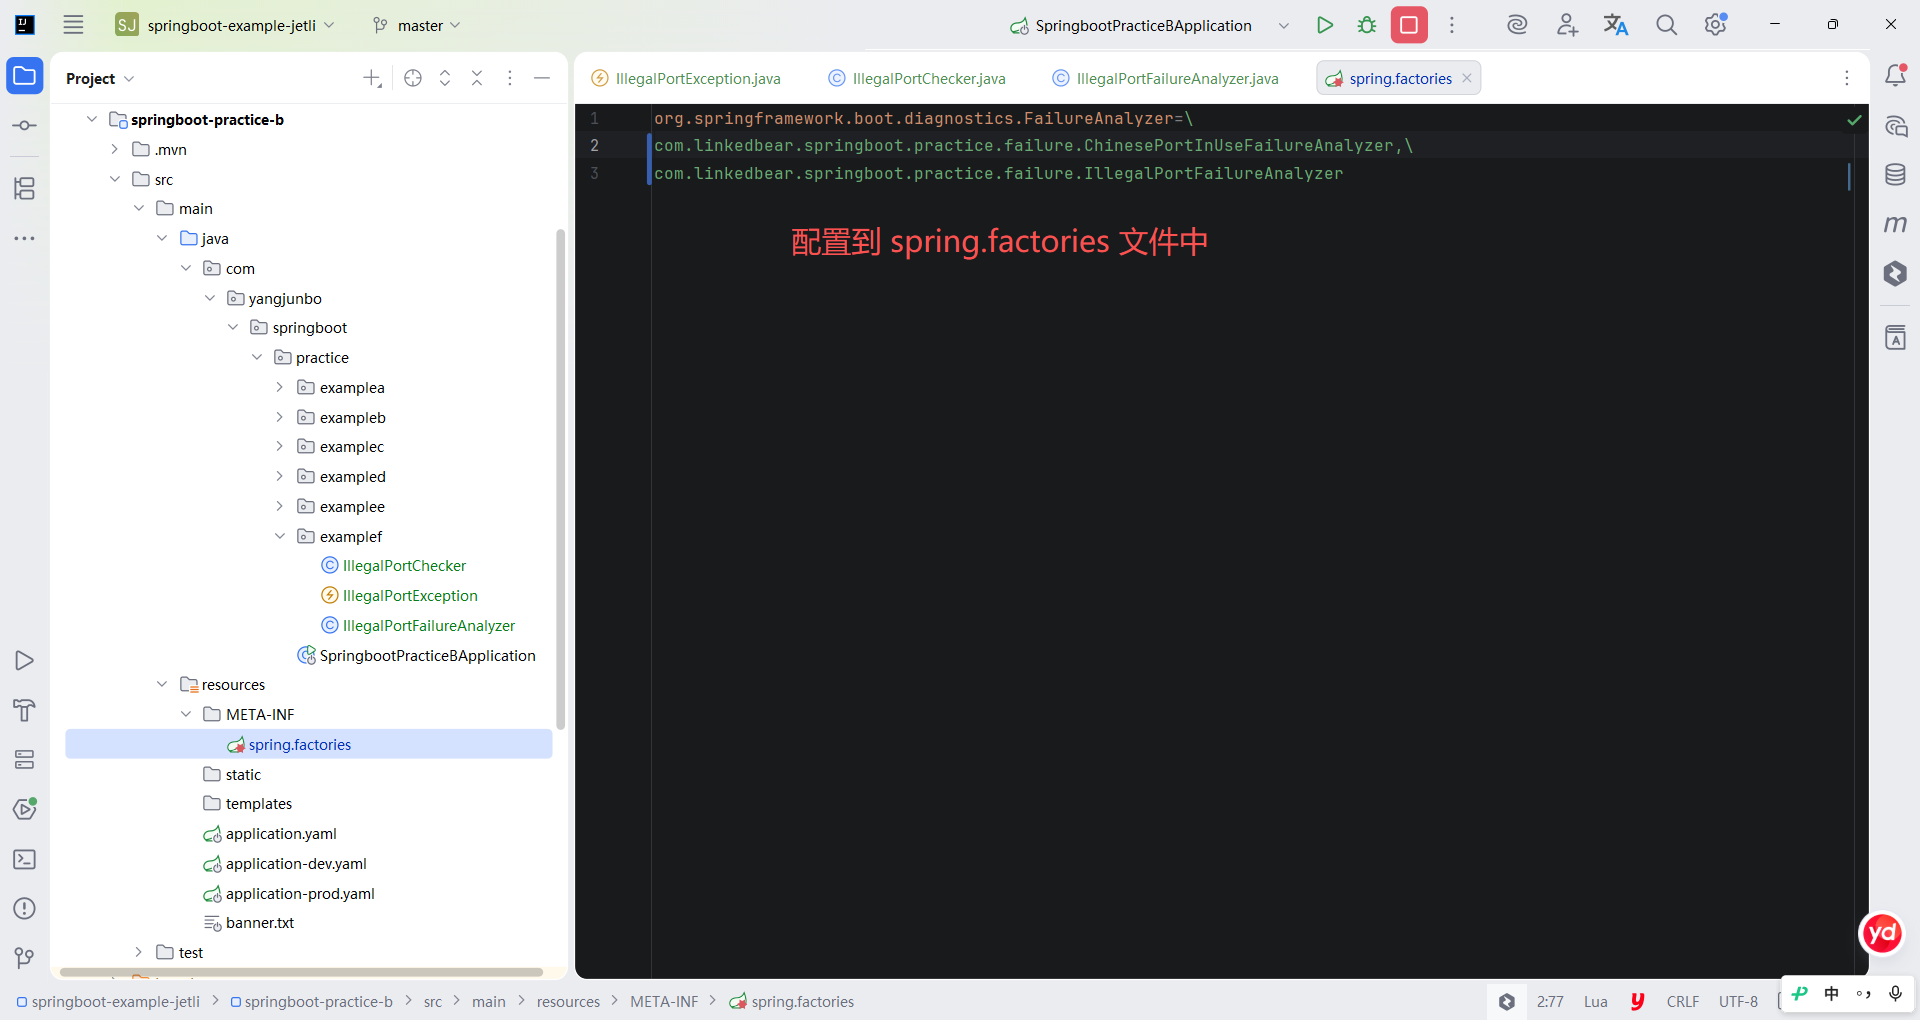The height and width of the screenshot is (1020, 1920).
Task: Select SpringbootPracticeBApplication in tree
Action: click(427, 655)
